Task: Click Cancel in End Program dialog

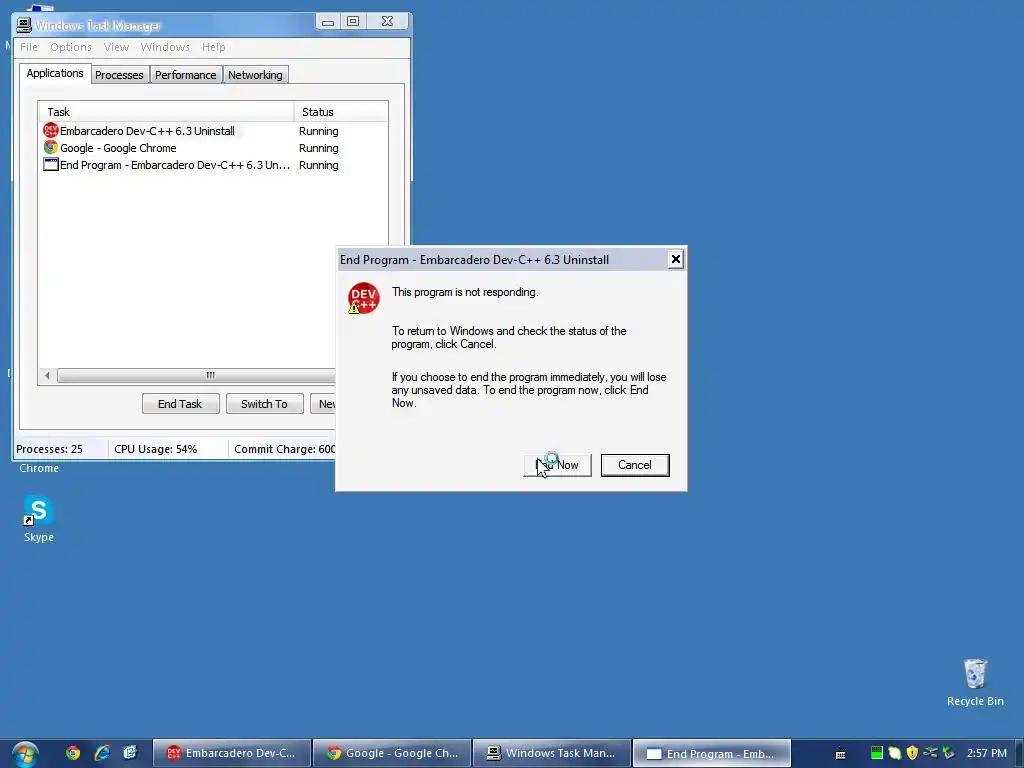Action: click(x=635, y=465)
